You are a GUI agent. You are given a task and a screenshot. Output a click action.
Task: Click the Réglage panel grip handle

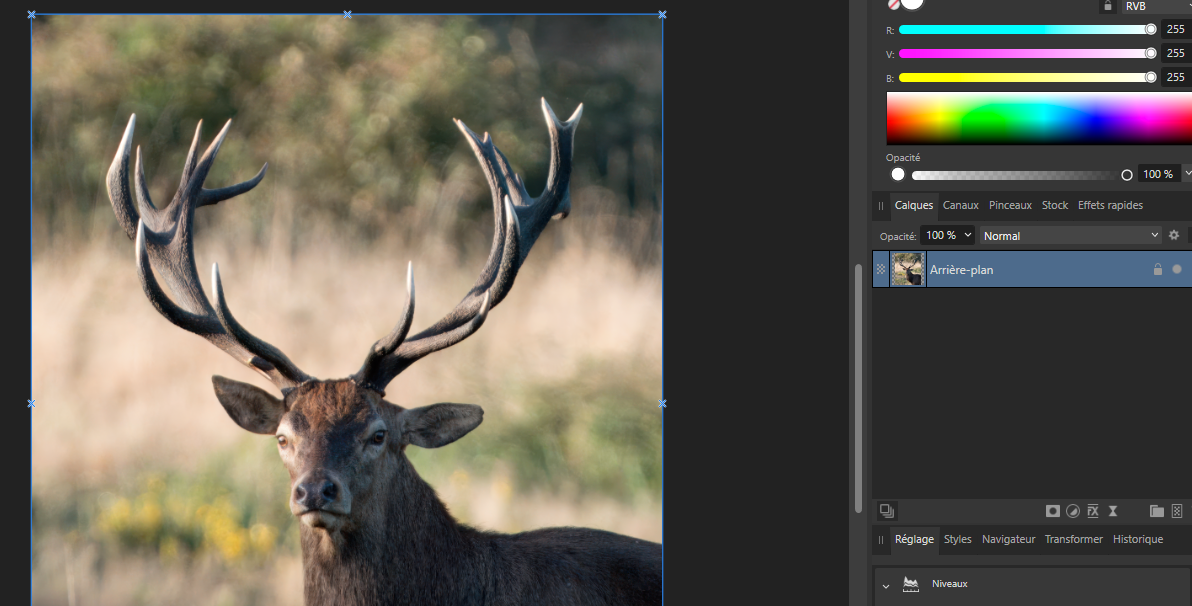[x=881, y=540]
